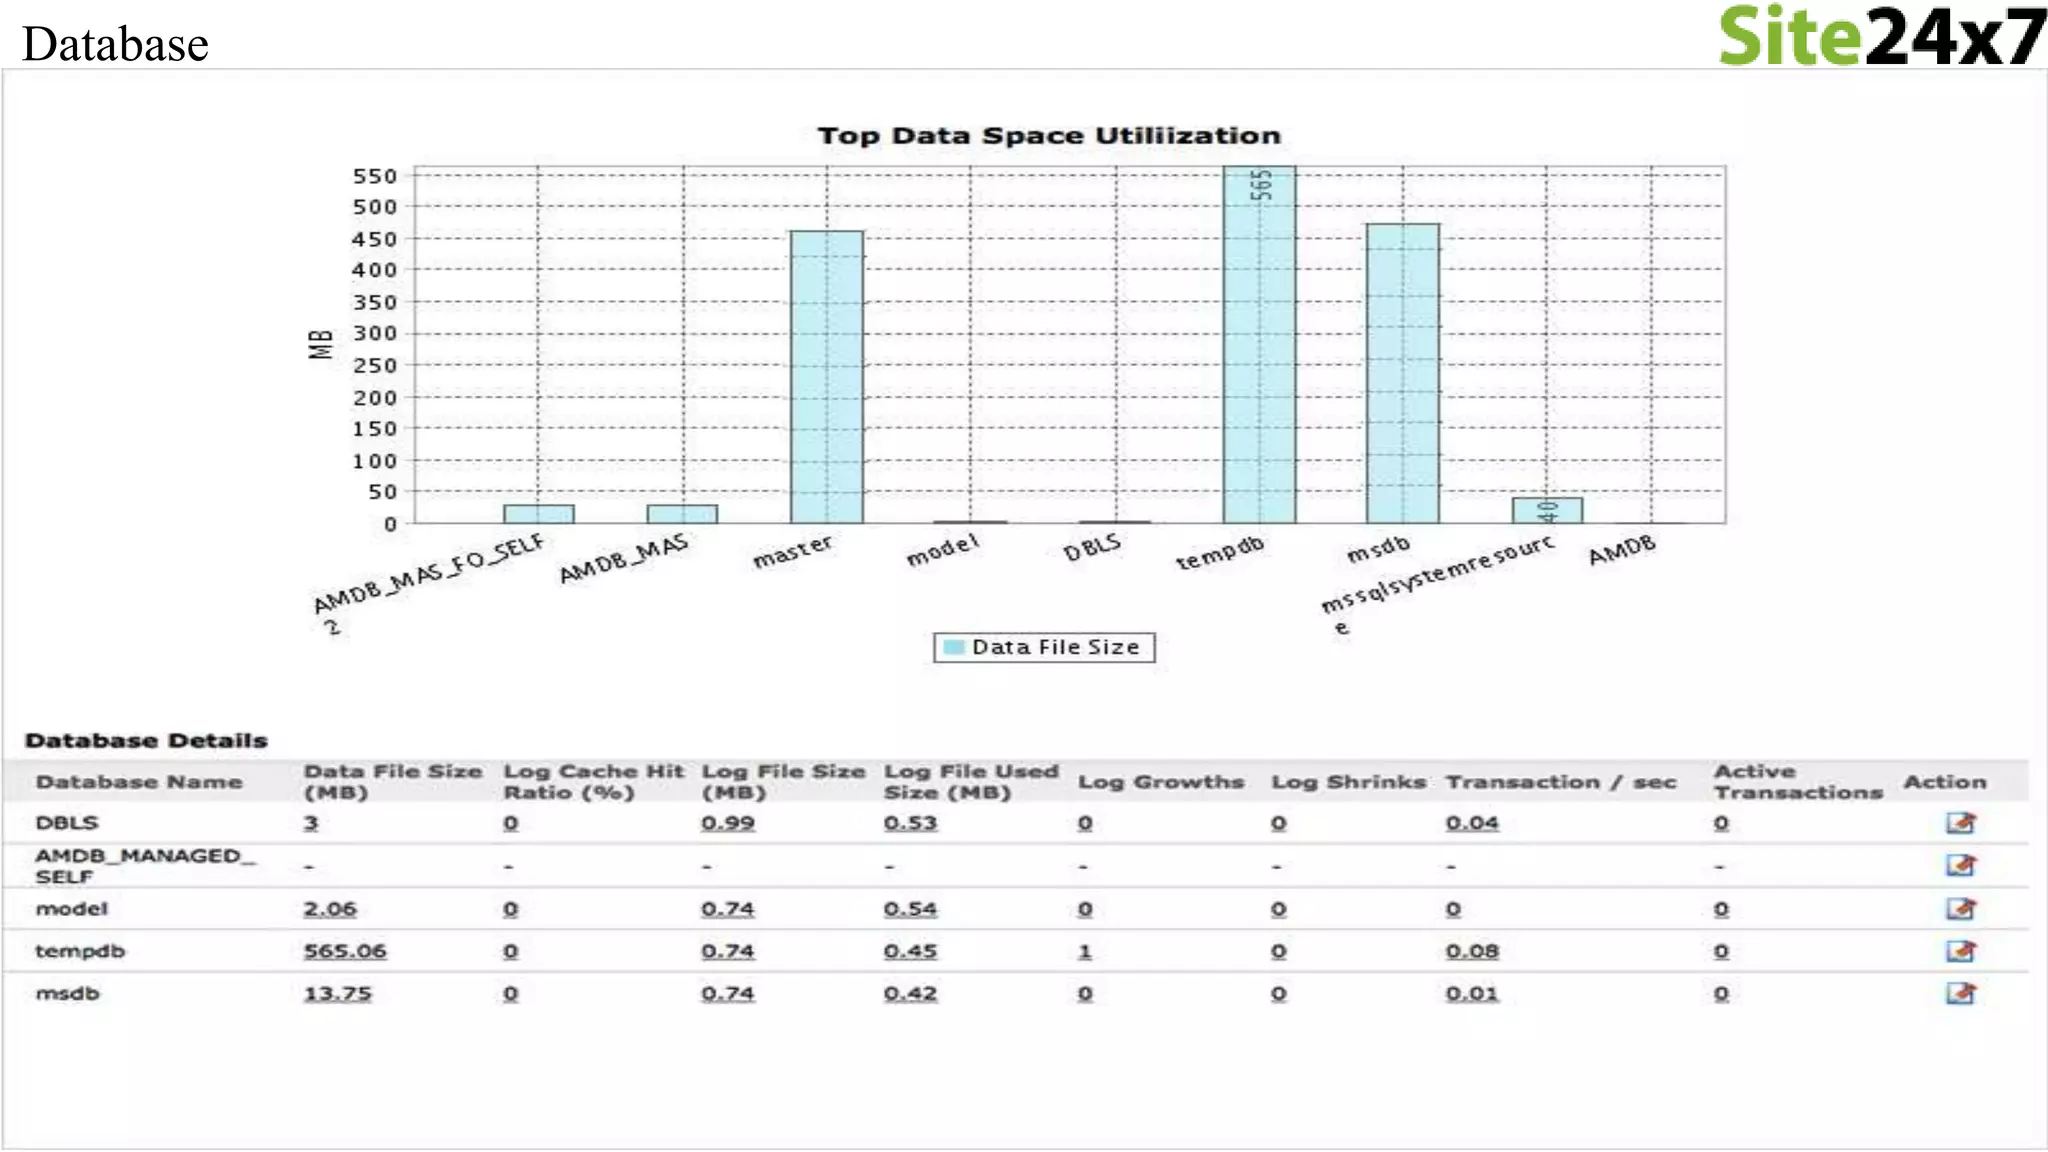
Task: Click the edit action icon for msdb
Action: (1960, 993)
